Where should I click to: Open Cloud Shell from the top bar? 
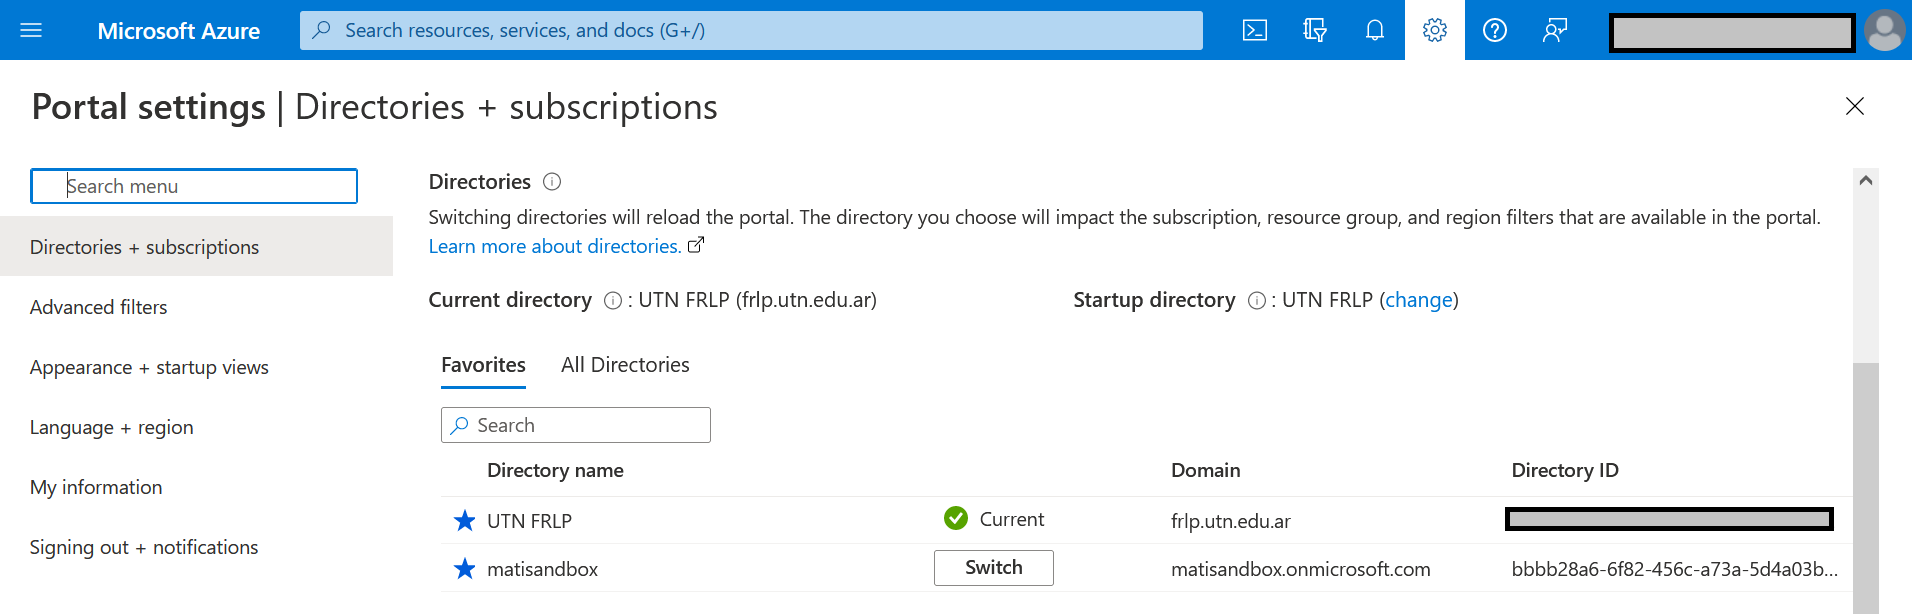(x=1254, y=30)
